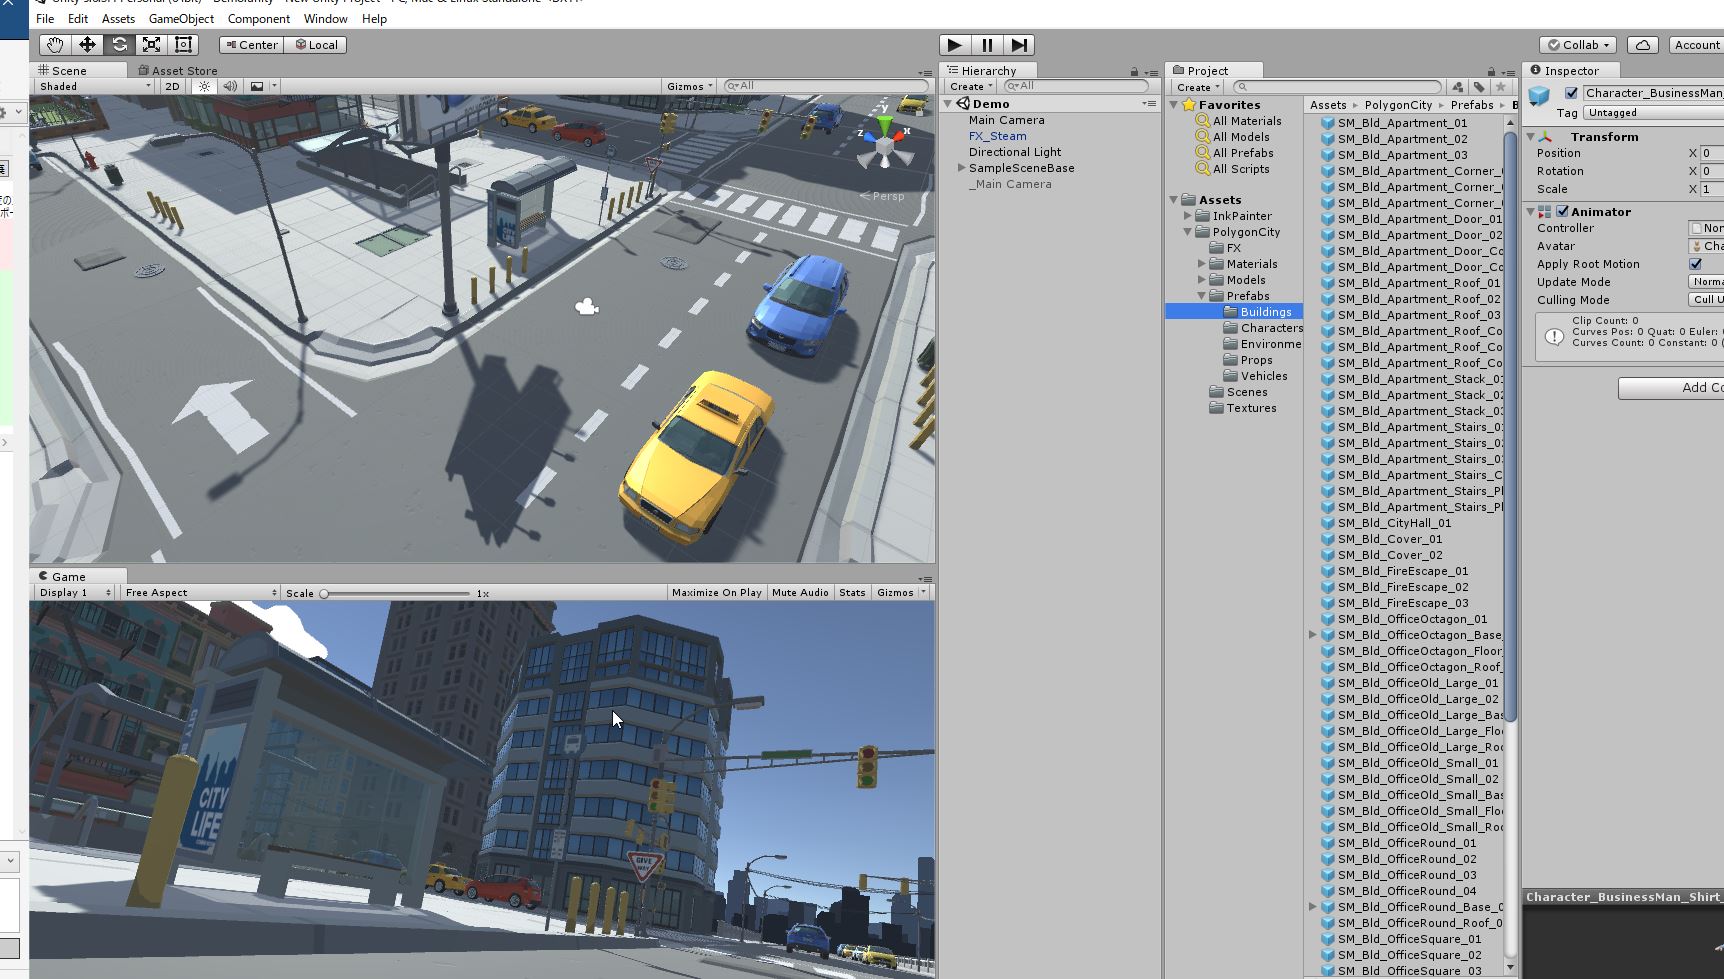Open the Project panel options menu
This screenshot has height=979, width=1724.
(1508, 72)
